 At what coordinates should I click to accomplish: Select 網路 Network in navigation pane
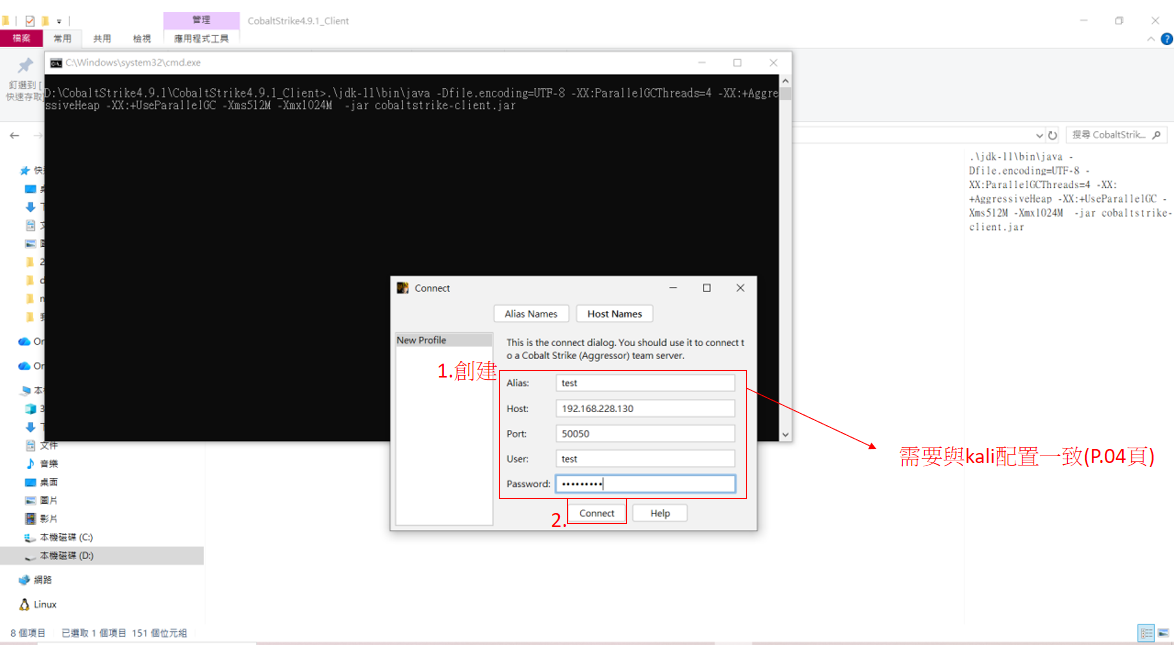(x=43, y=580)
